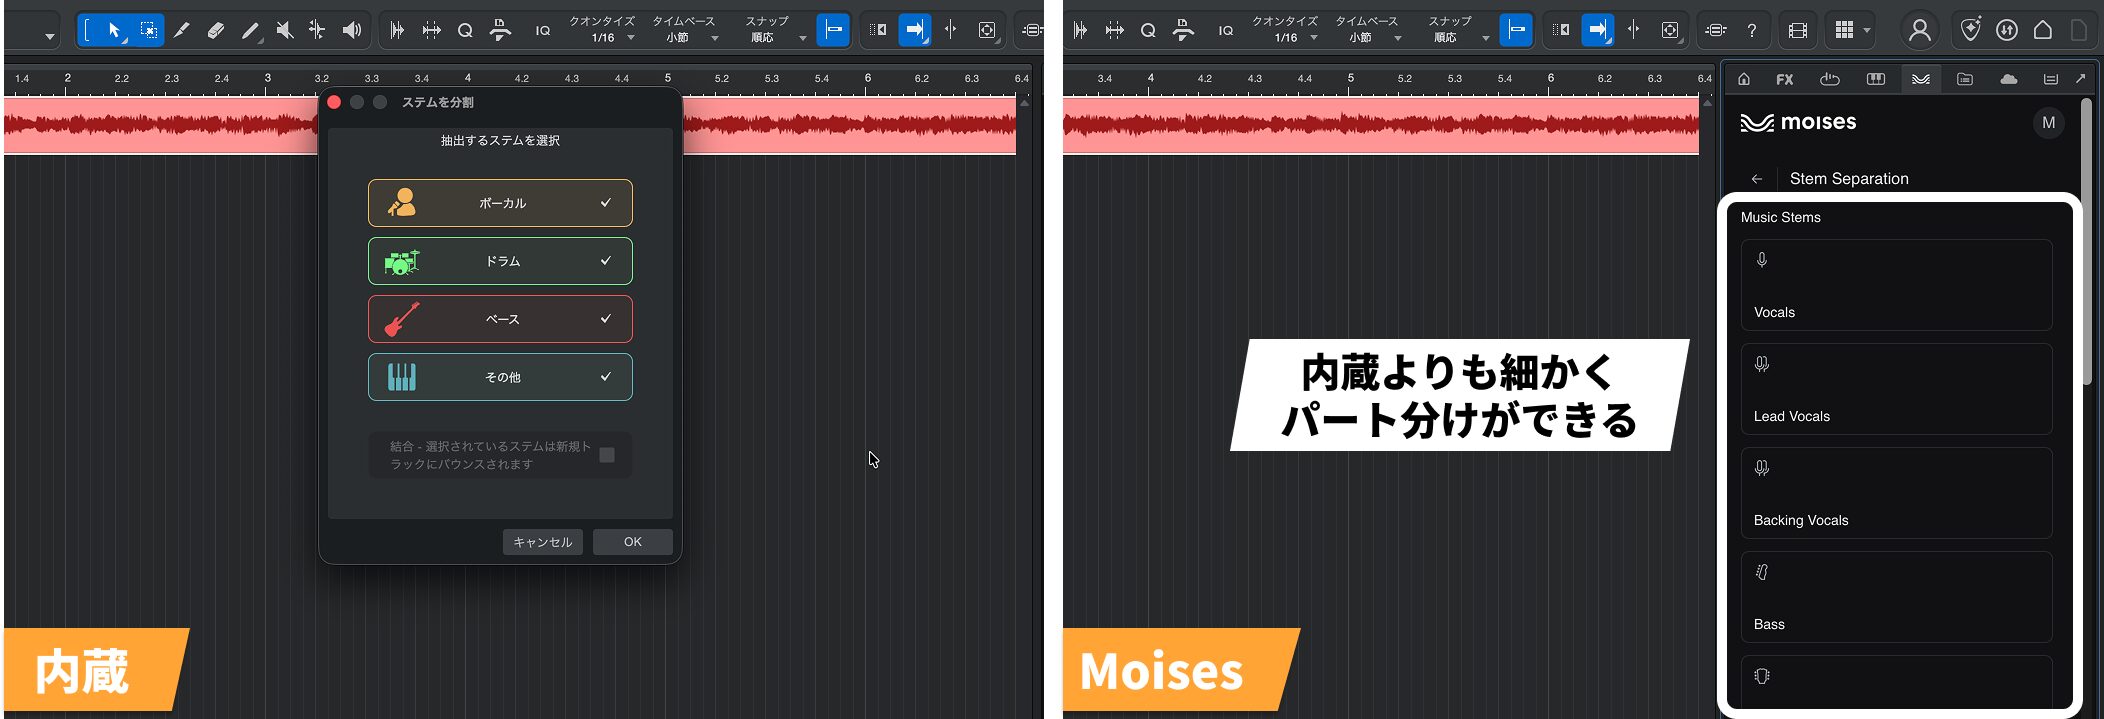2104x719 pixels.
Task: Select the Eraser tool
Action: 215,31
